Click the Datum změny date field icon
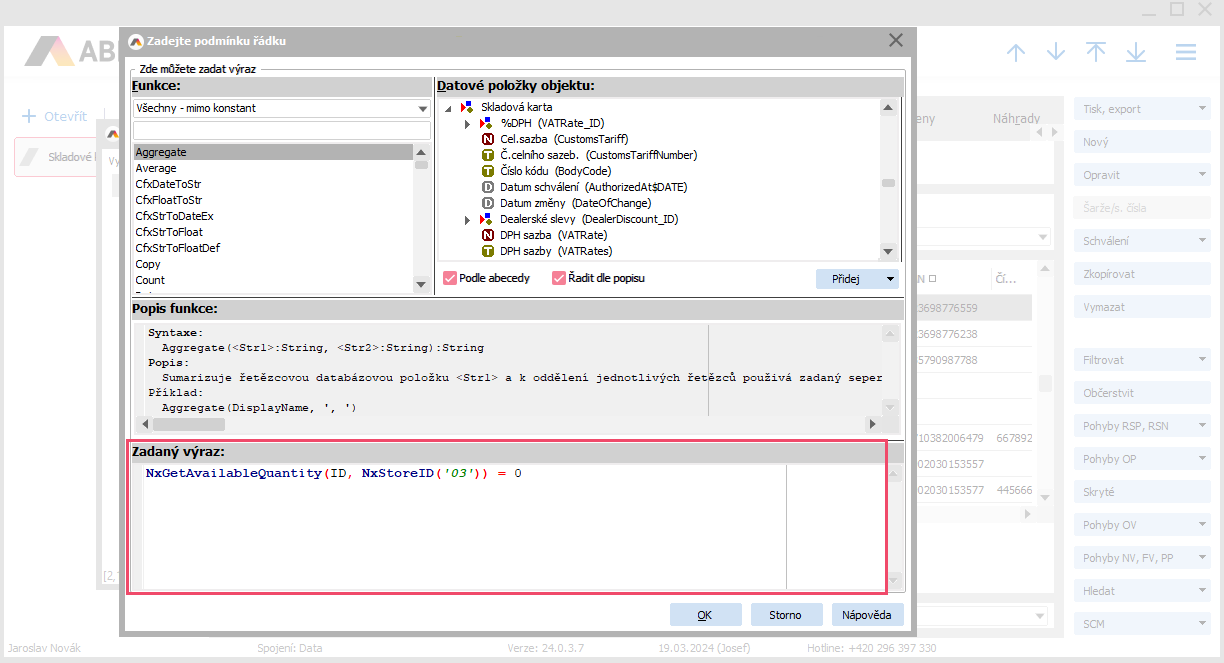This screenshot has width=1224, height=663. click(488, 203)
